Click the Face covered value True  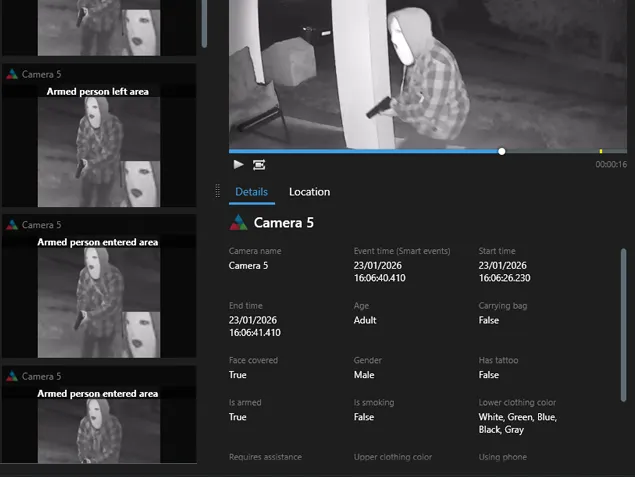coord(237,375)
